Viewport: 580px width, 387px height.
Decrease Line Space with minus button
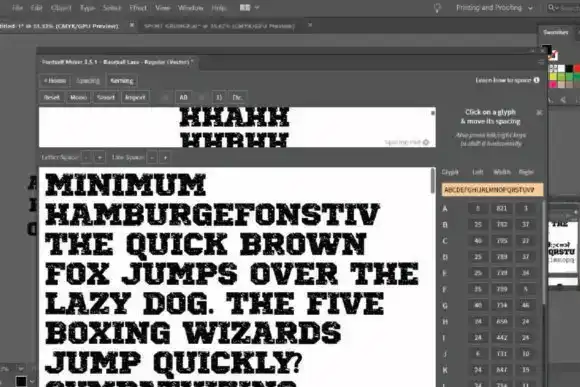tap(152, 158)
